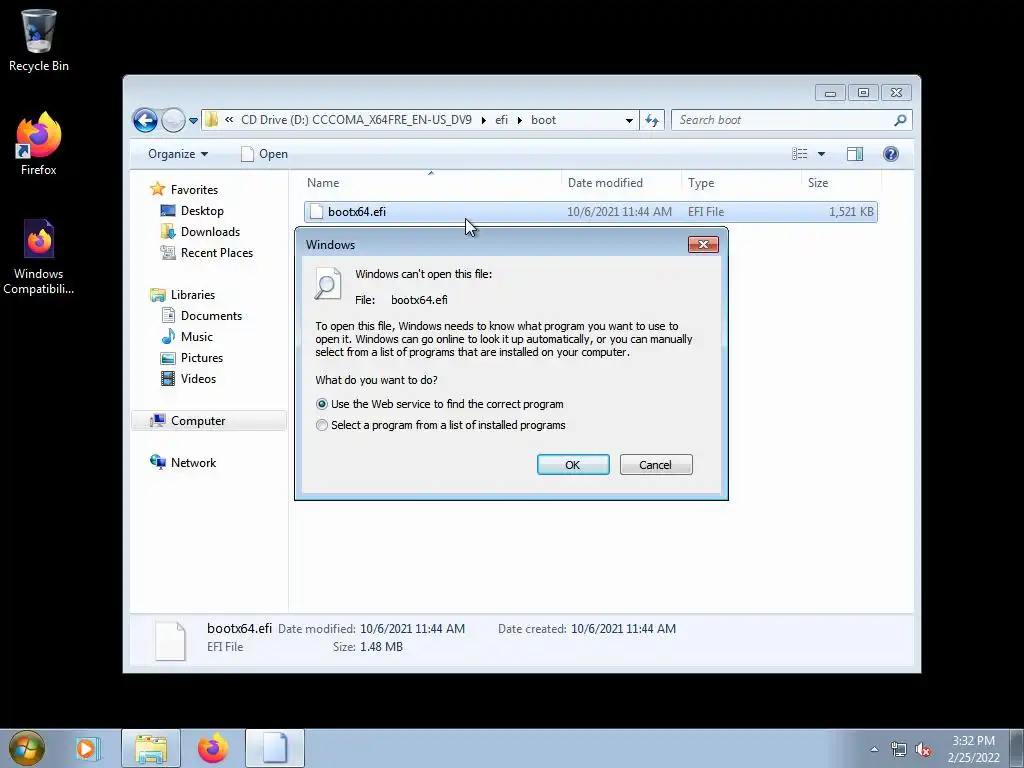The width and height of the screenshot is (1024, 768).
Task: Show hidden tray icons arrow
Action: (x=874, y=749)
